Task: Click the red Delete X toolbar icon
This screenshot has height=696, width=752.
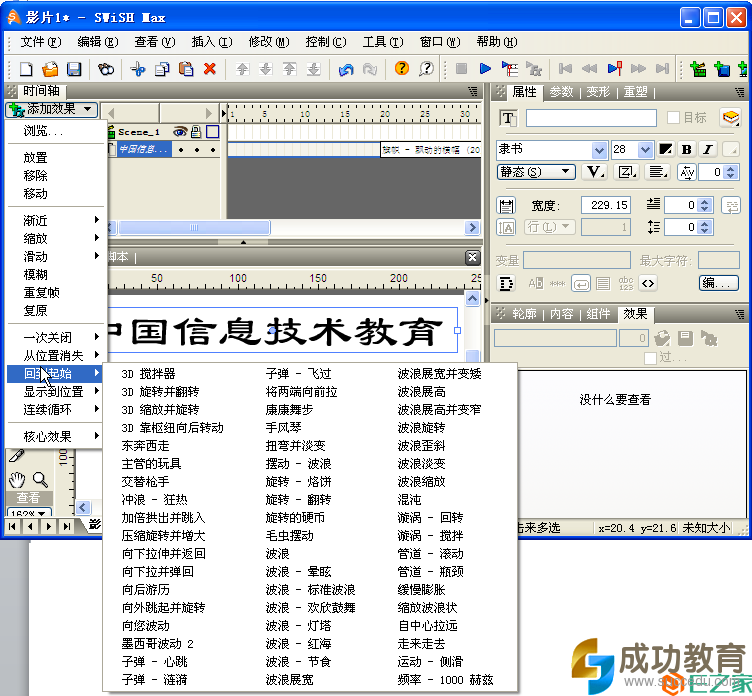Action: [x=210, y=69]
